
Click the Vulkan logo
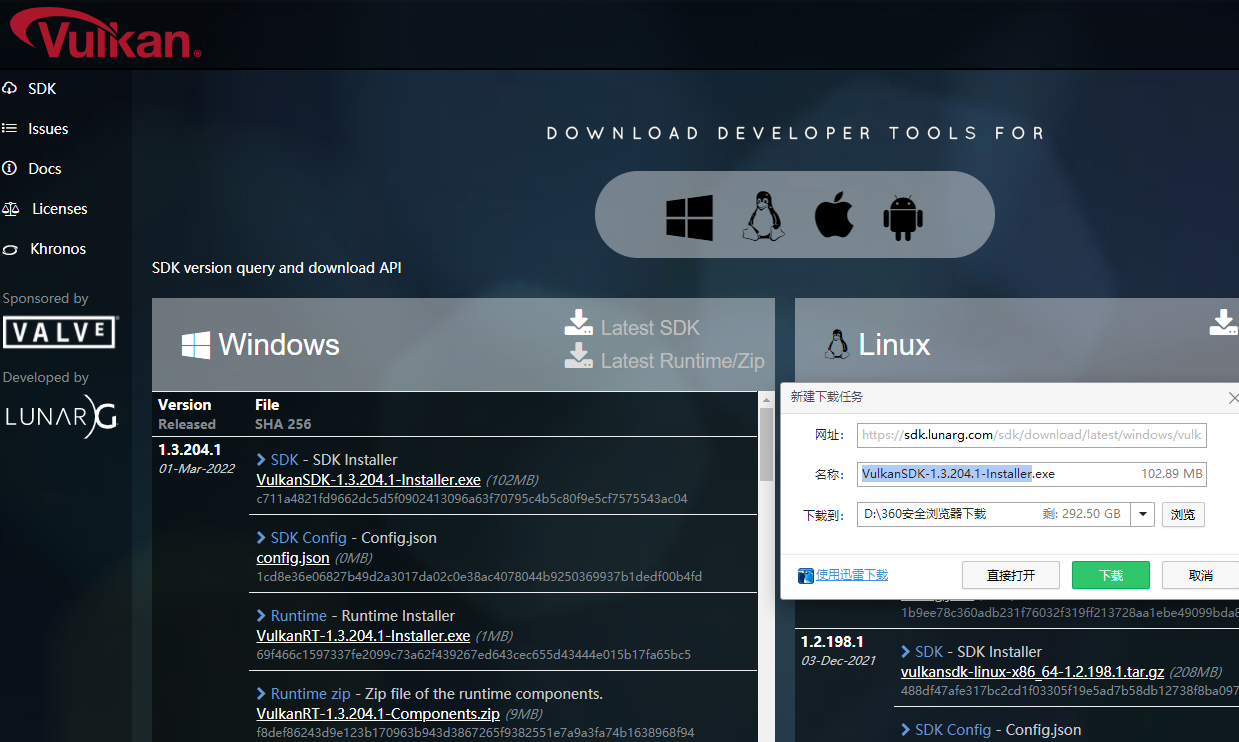pos(104,33)
